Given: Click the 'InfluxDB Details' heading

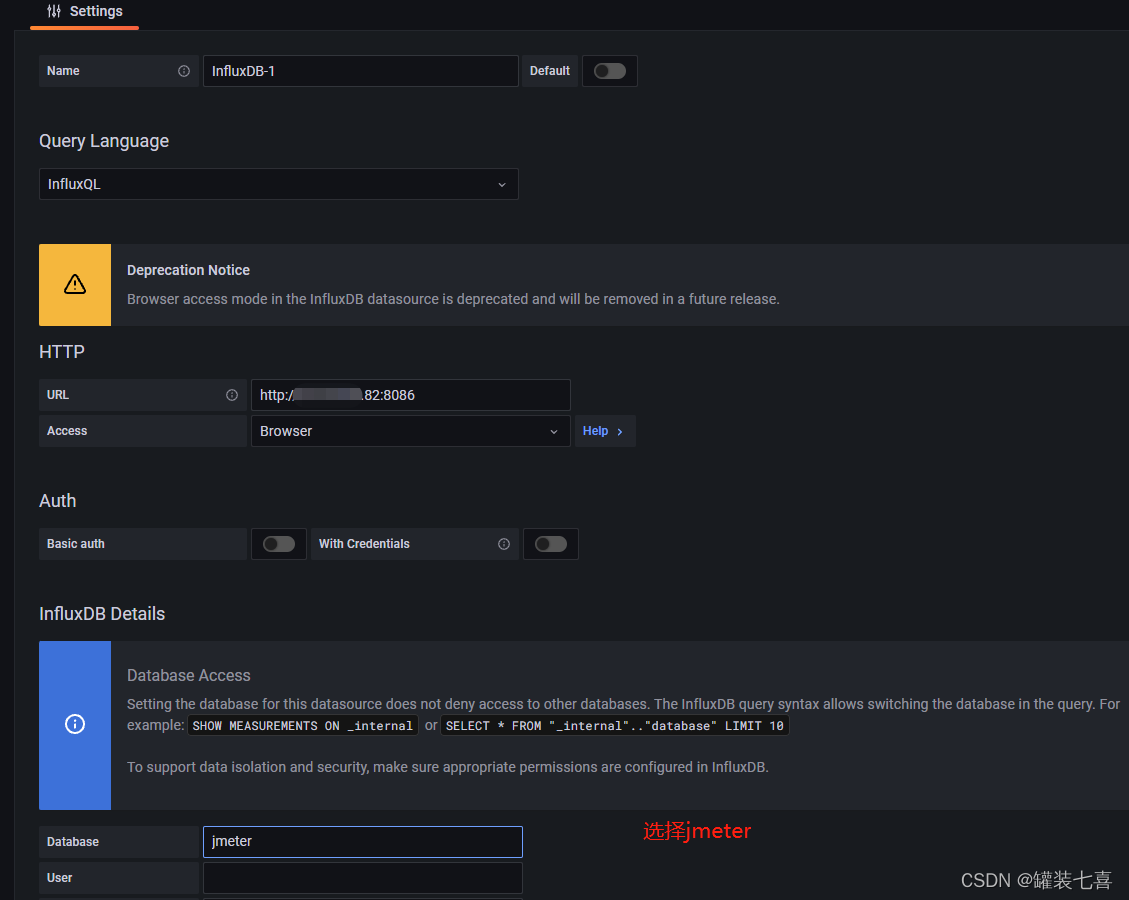Looking at the screenshot, I should (102, 614).
